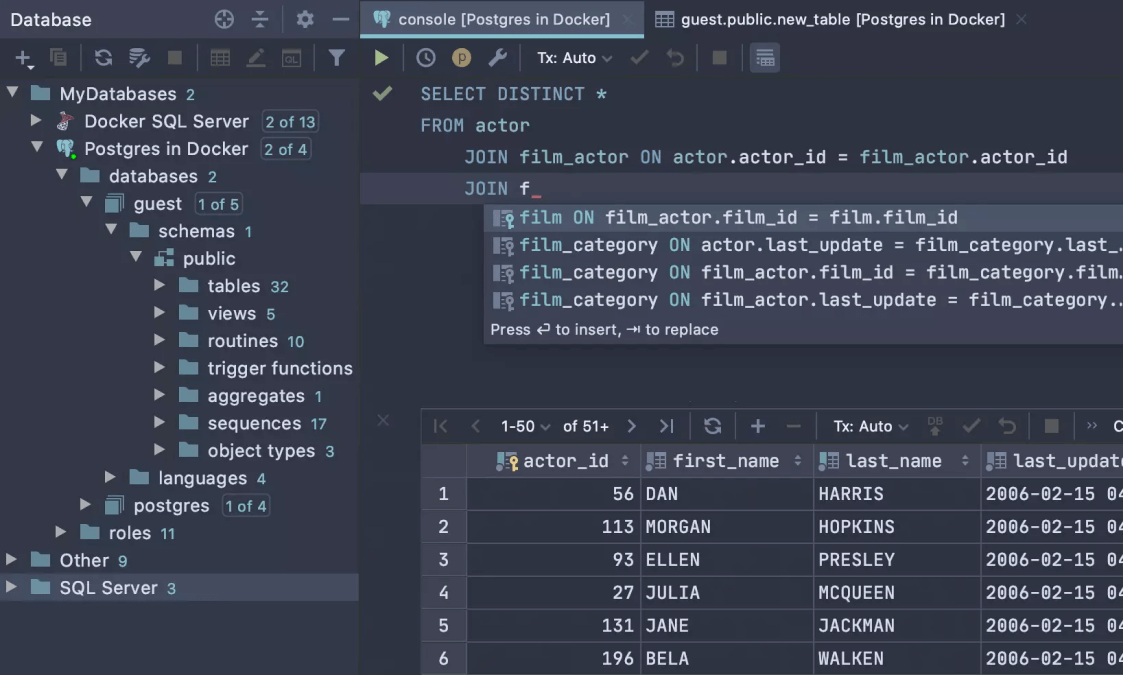Click the locate target crosshair icon
Screen dimensions: 1123x675
point(224,19)
